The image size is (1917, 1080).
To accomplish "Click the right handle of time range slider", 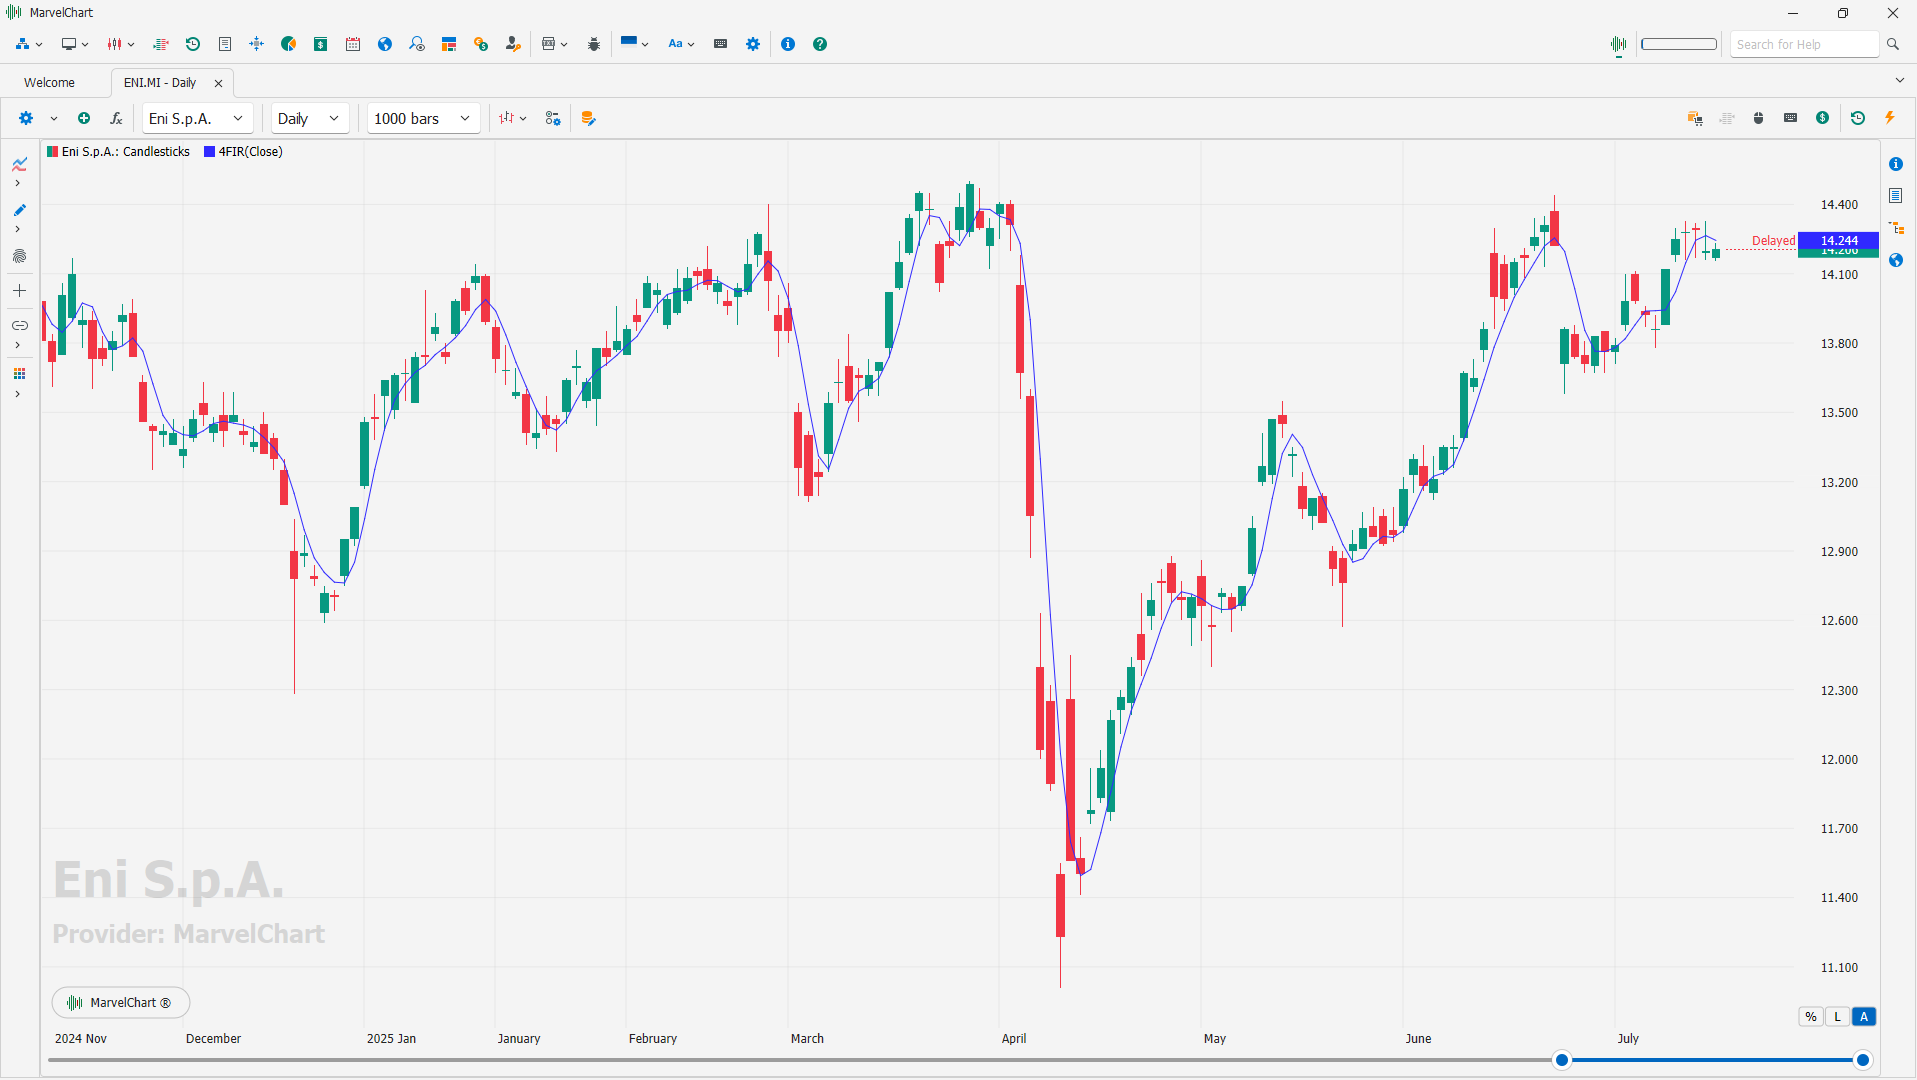I will [1862, 1060].
